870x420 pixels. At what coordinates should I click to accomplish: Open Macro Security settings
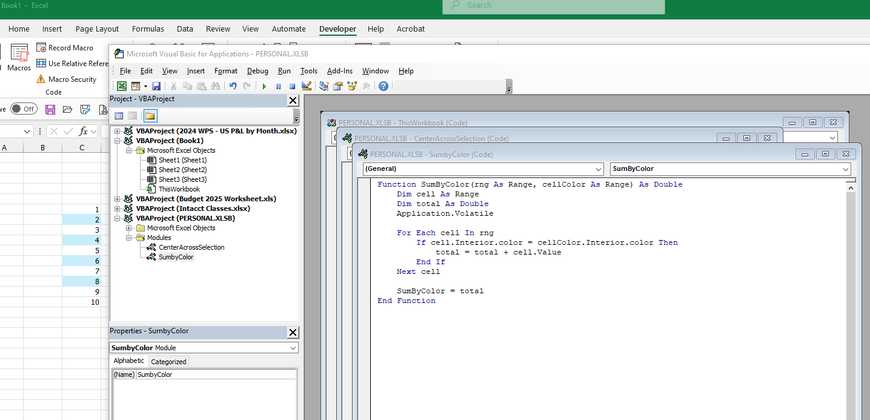[x=67, y=79]
